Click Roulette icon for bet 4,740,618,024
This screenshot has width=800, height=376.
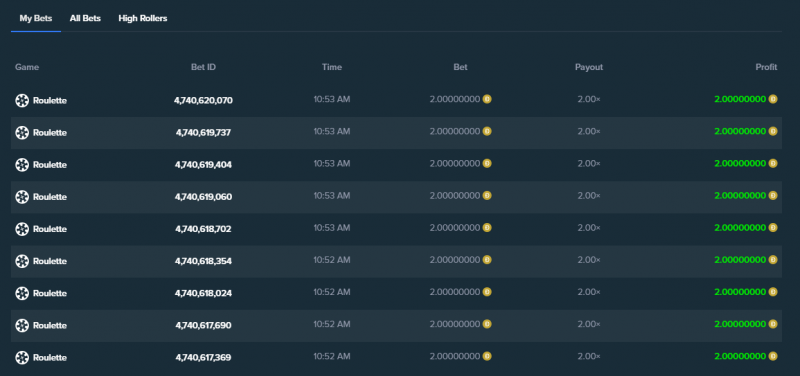pos(22,293)
